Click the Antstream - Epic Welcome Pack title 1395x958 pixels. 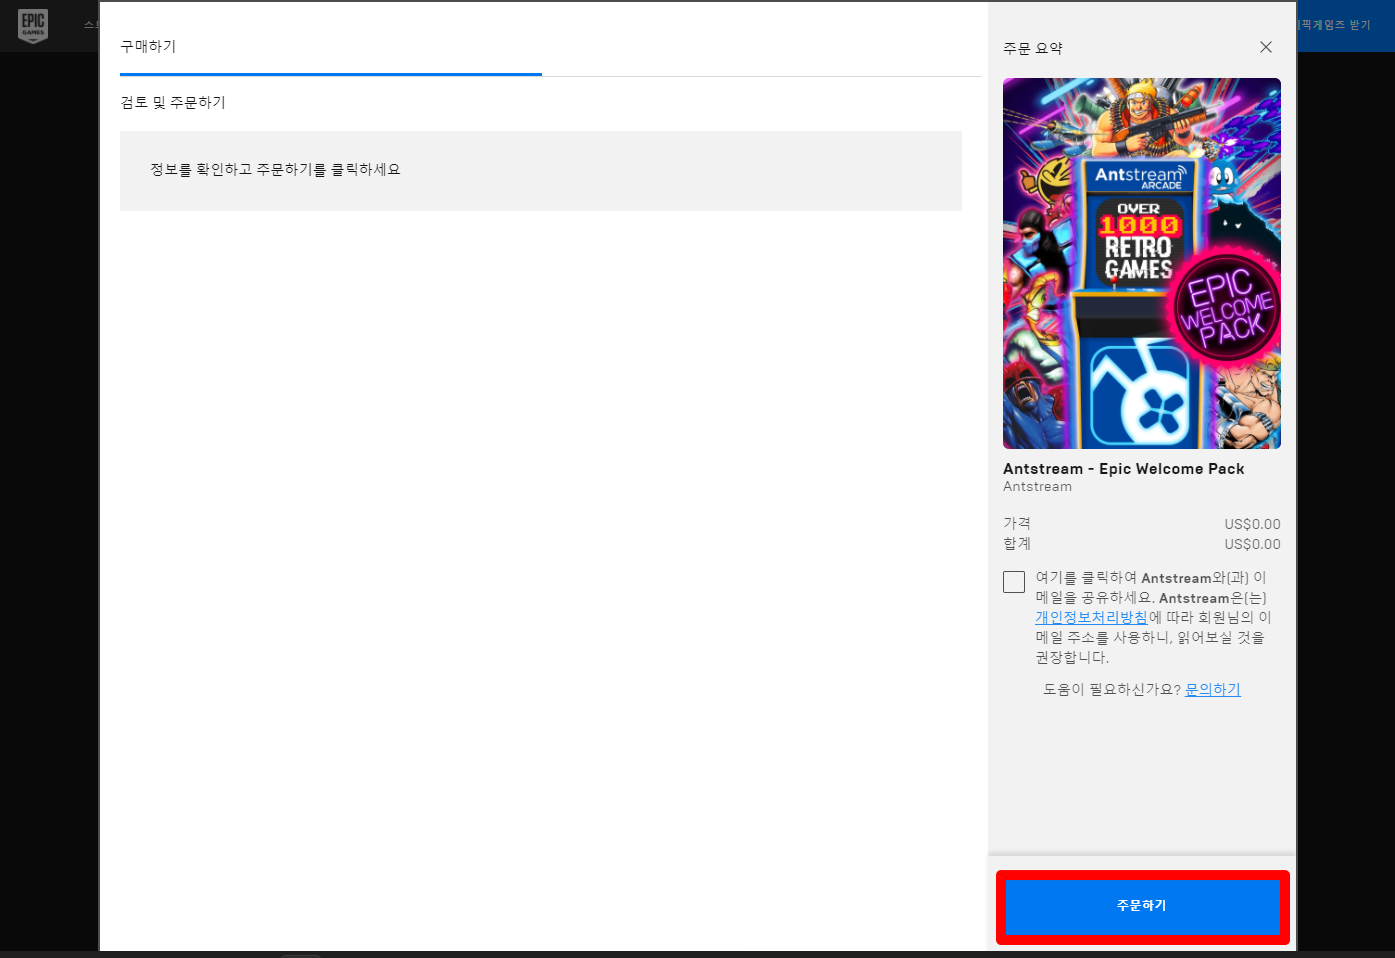[x=1124, y=468]
